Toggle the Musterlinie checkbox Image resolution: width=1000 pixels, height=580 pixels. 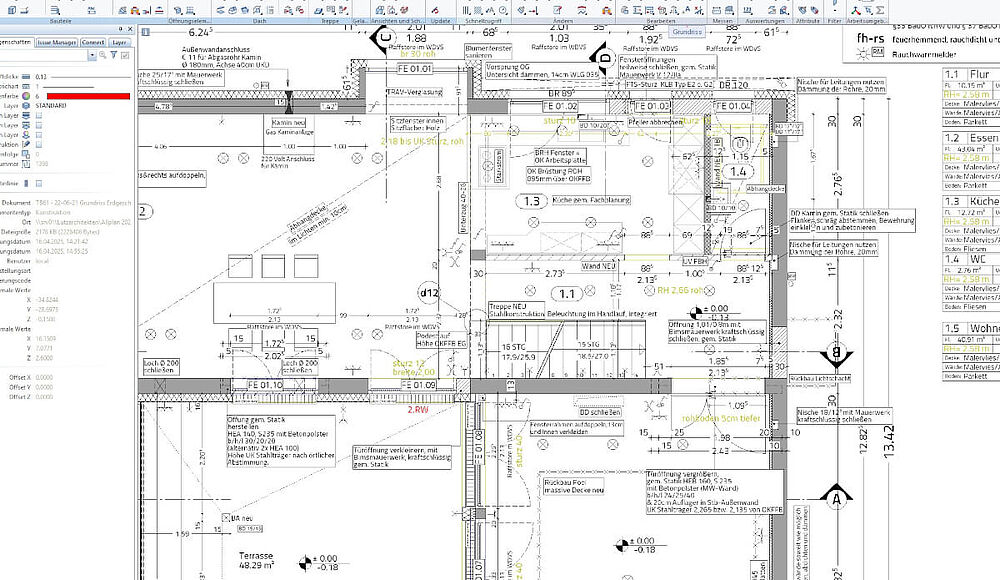pos(39,183)
